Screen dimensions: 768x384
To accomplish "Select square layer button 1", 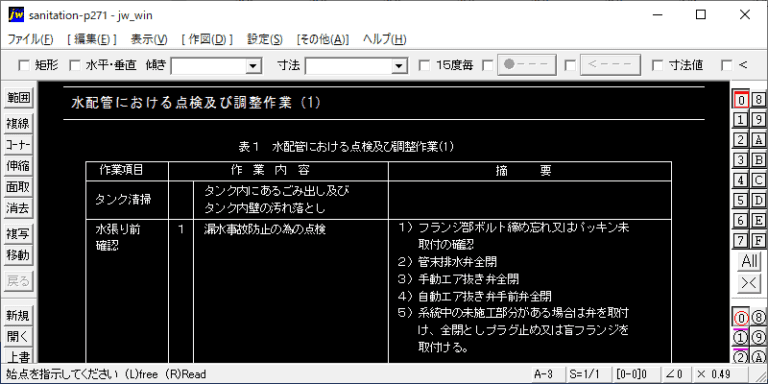I will [741, 120].
